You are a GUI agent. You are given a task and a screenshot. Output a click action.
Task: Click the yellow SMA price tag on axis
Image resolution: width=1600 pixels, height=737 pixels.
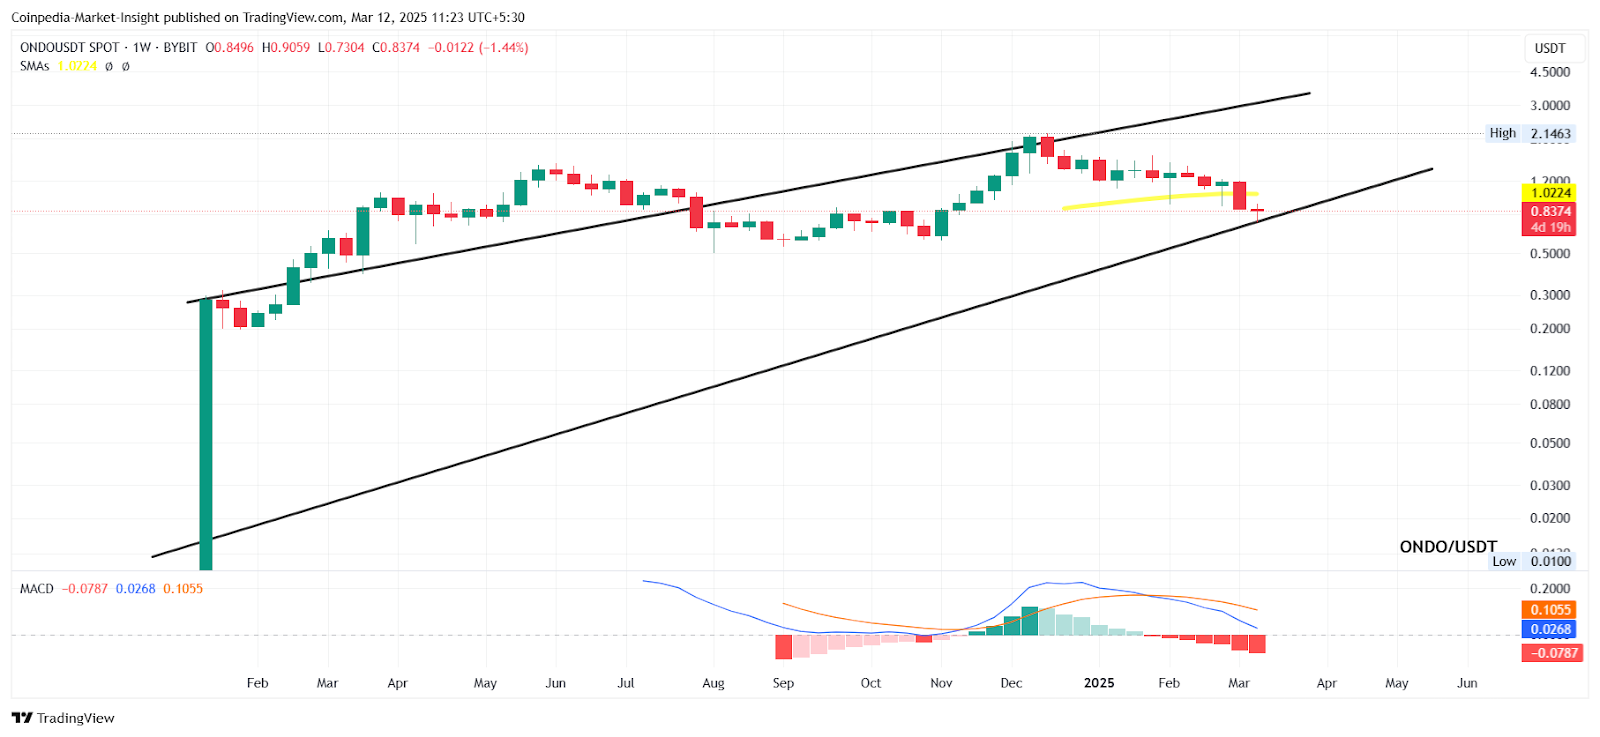[x=1550, y=193]
